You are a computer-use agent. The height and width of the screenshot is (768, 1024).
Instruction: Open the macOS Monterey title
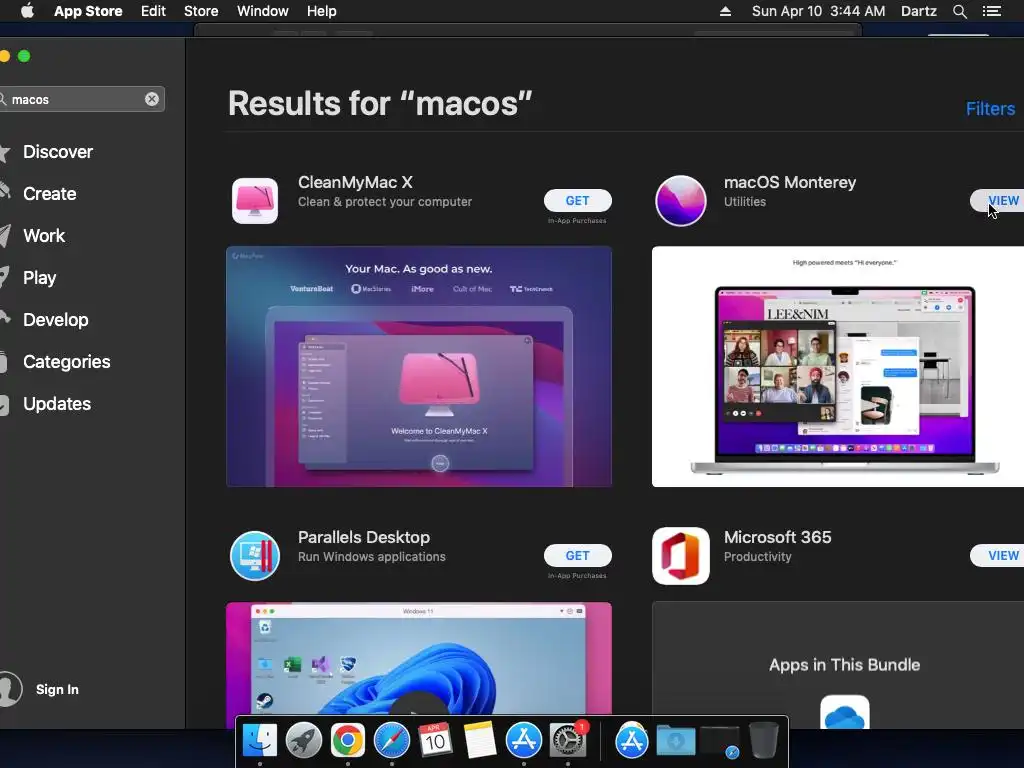coord(790,182)
